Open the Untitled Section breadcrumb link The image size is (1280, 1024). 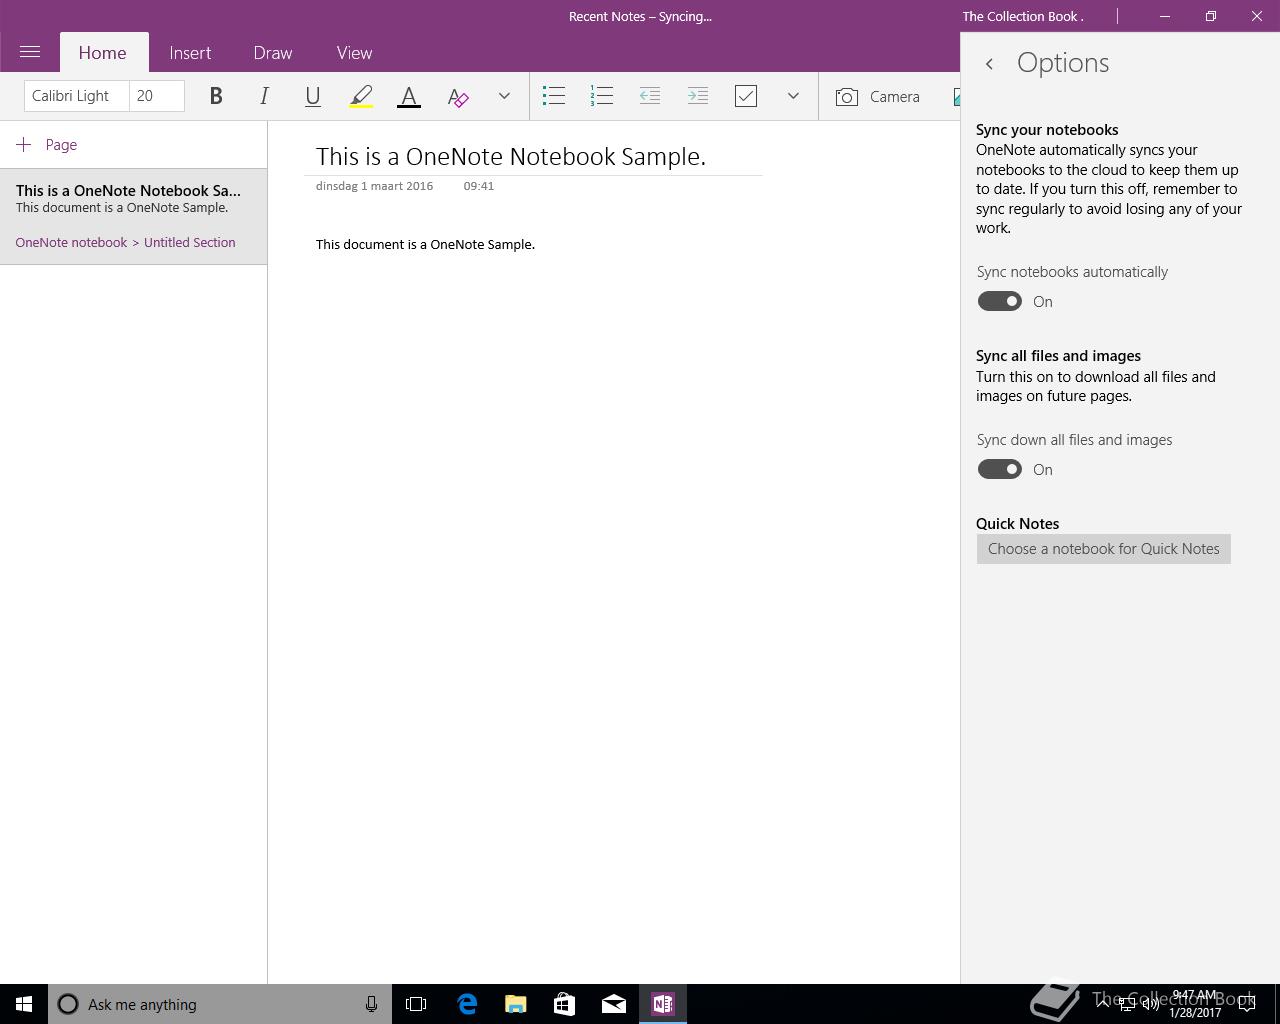point(189,242)
